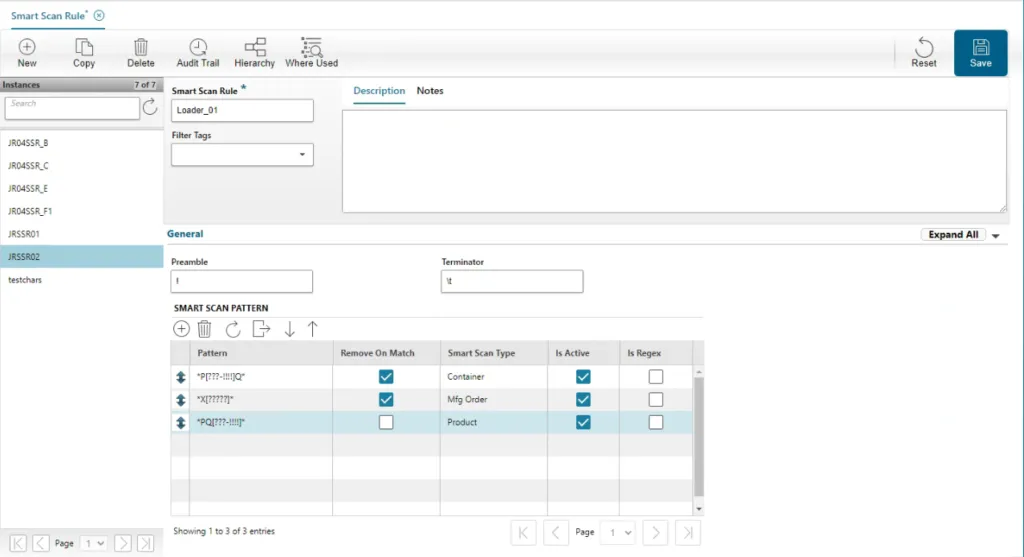The image size is (1024, 557).
Task: Create a New smart scan rule
Action: (27, 53)
